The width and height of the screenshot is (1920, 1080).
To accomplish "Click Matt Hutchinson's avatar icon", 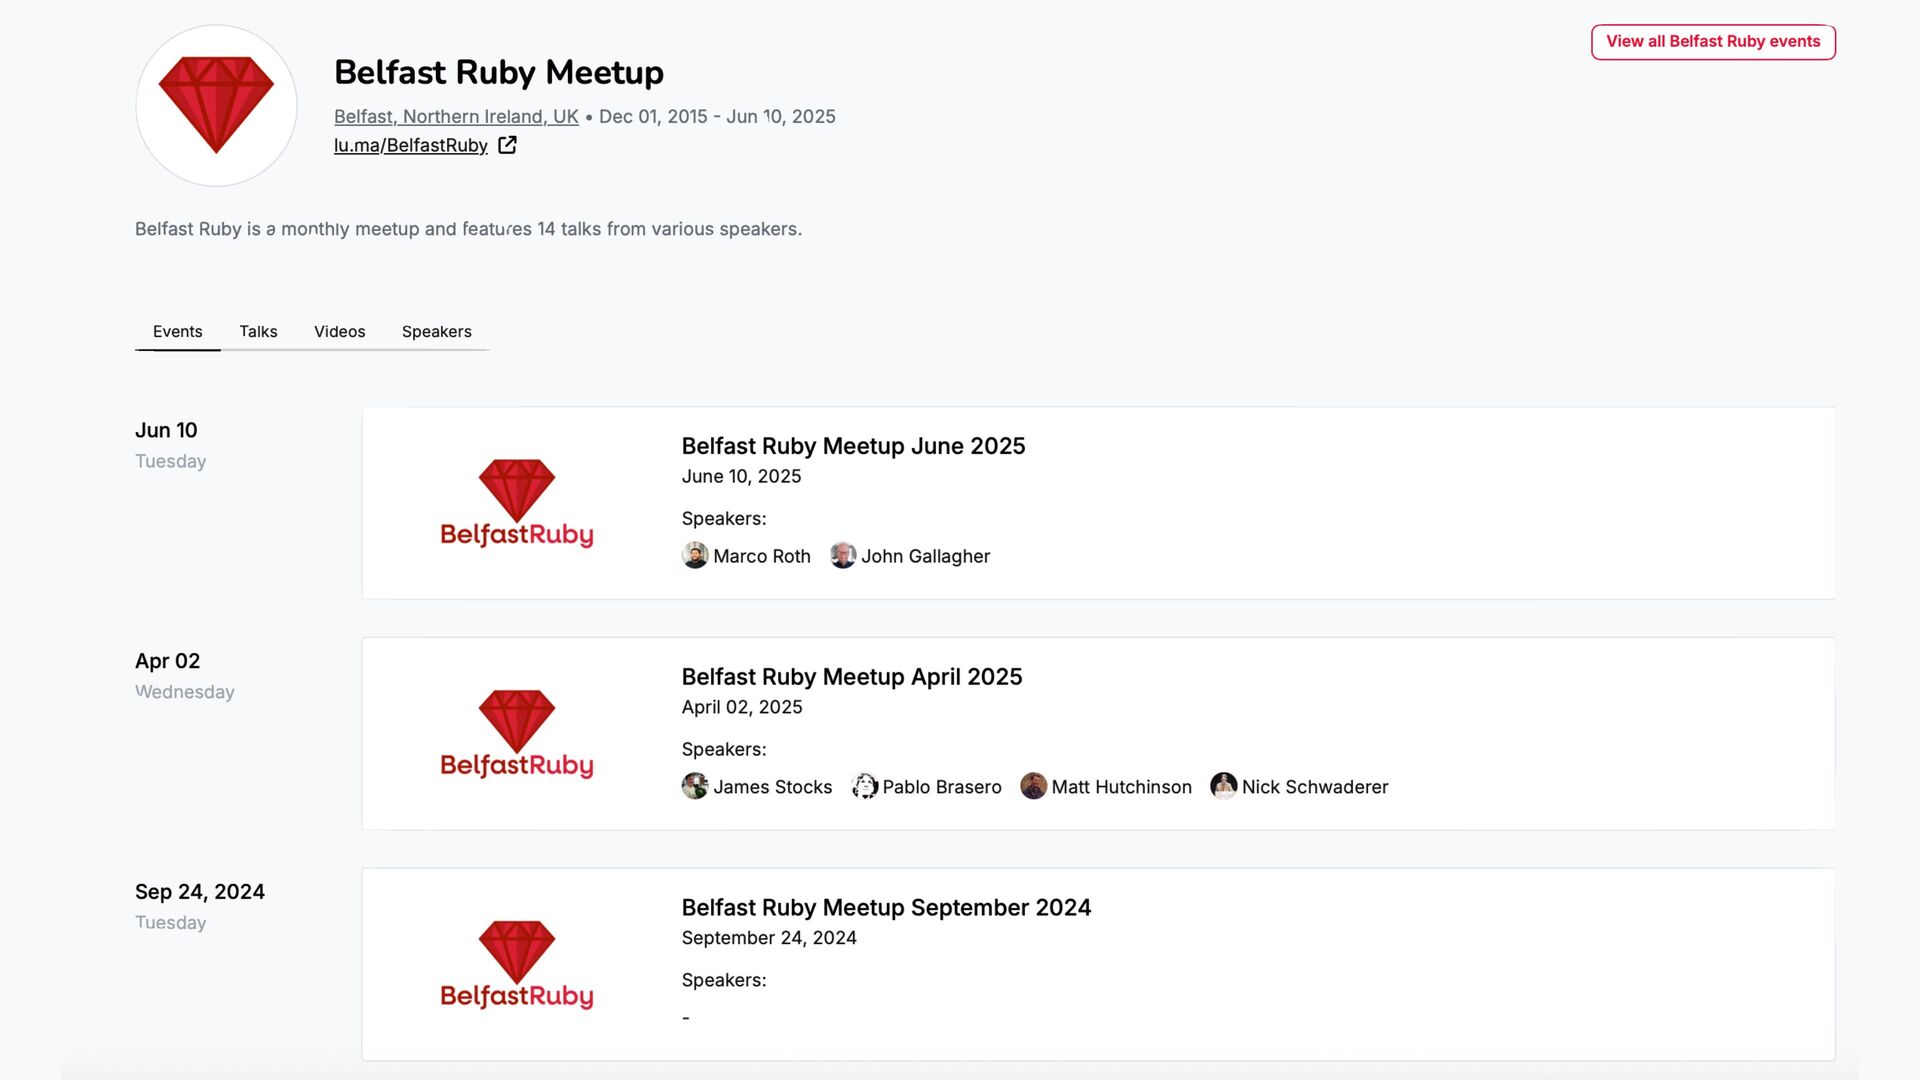I will (1033, 786).
